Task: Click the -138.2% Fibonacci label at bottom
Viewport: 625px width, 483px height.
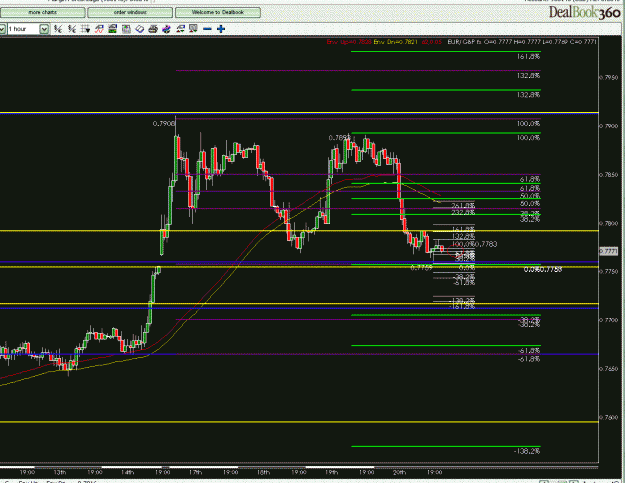Action: click(527, 451)
